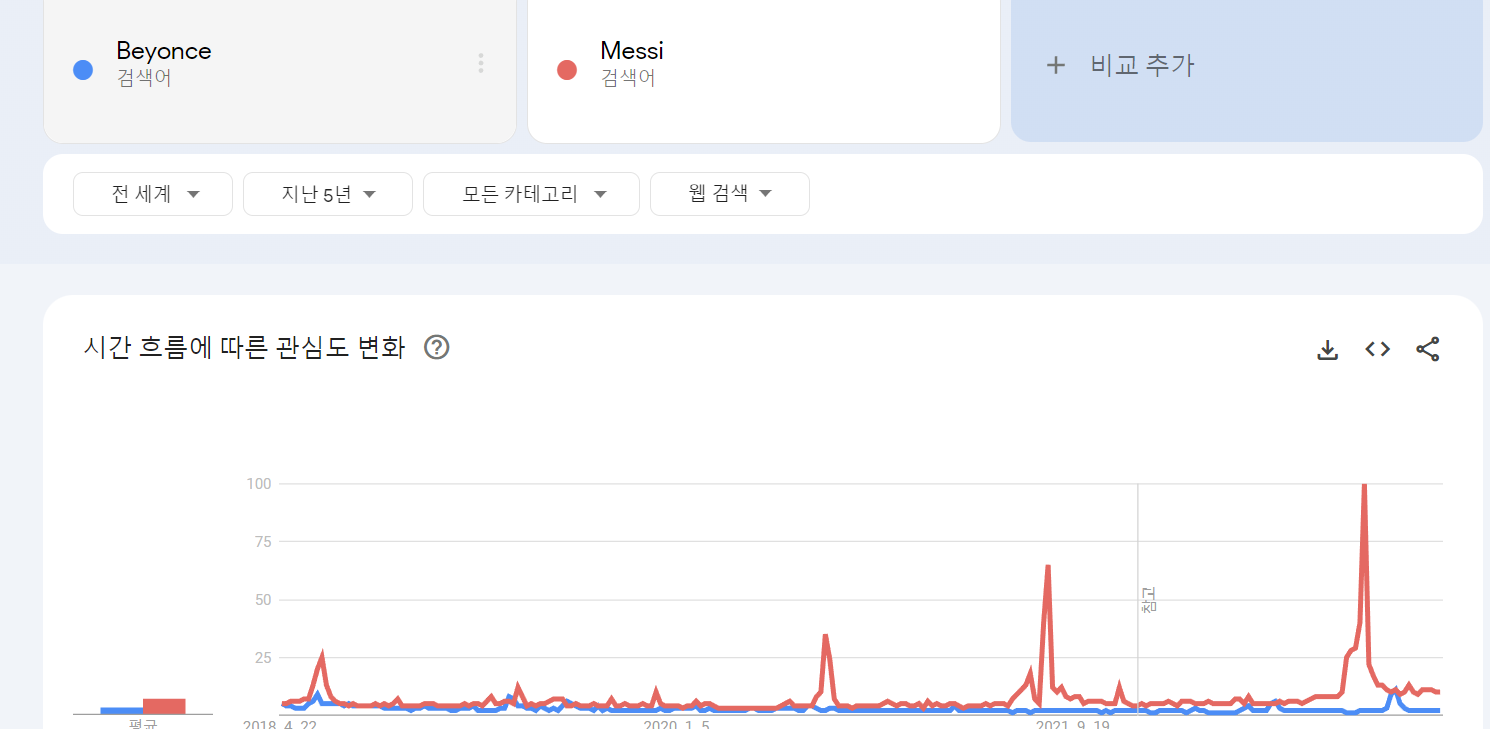Select the Beyonce search term card

click(280, 64)
